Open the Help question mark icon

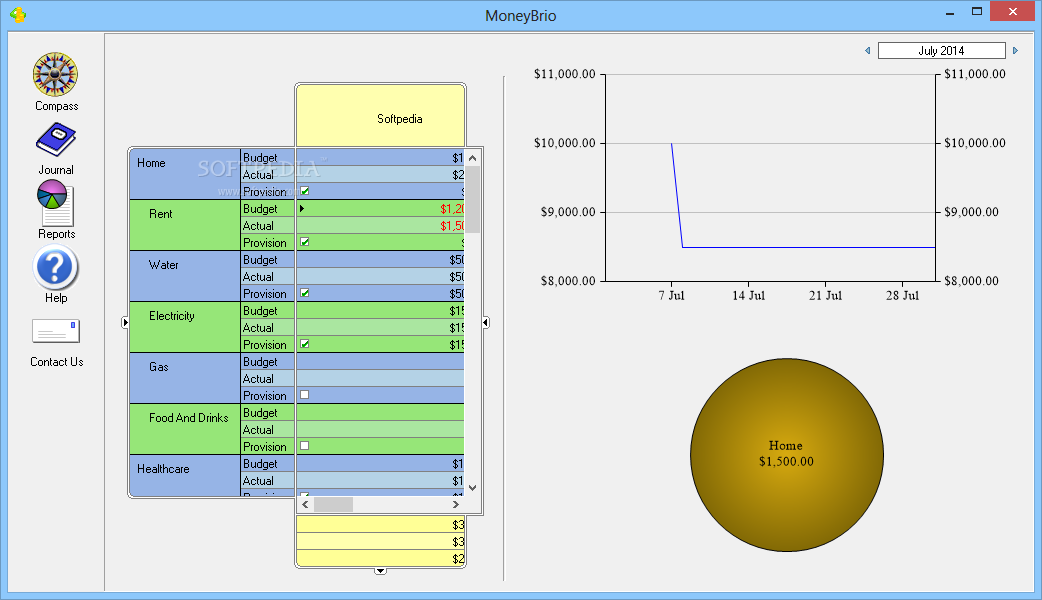(x=56, y=268)
